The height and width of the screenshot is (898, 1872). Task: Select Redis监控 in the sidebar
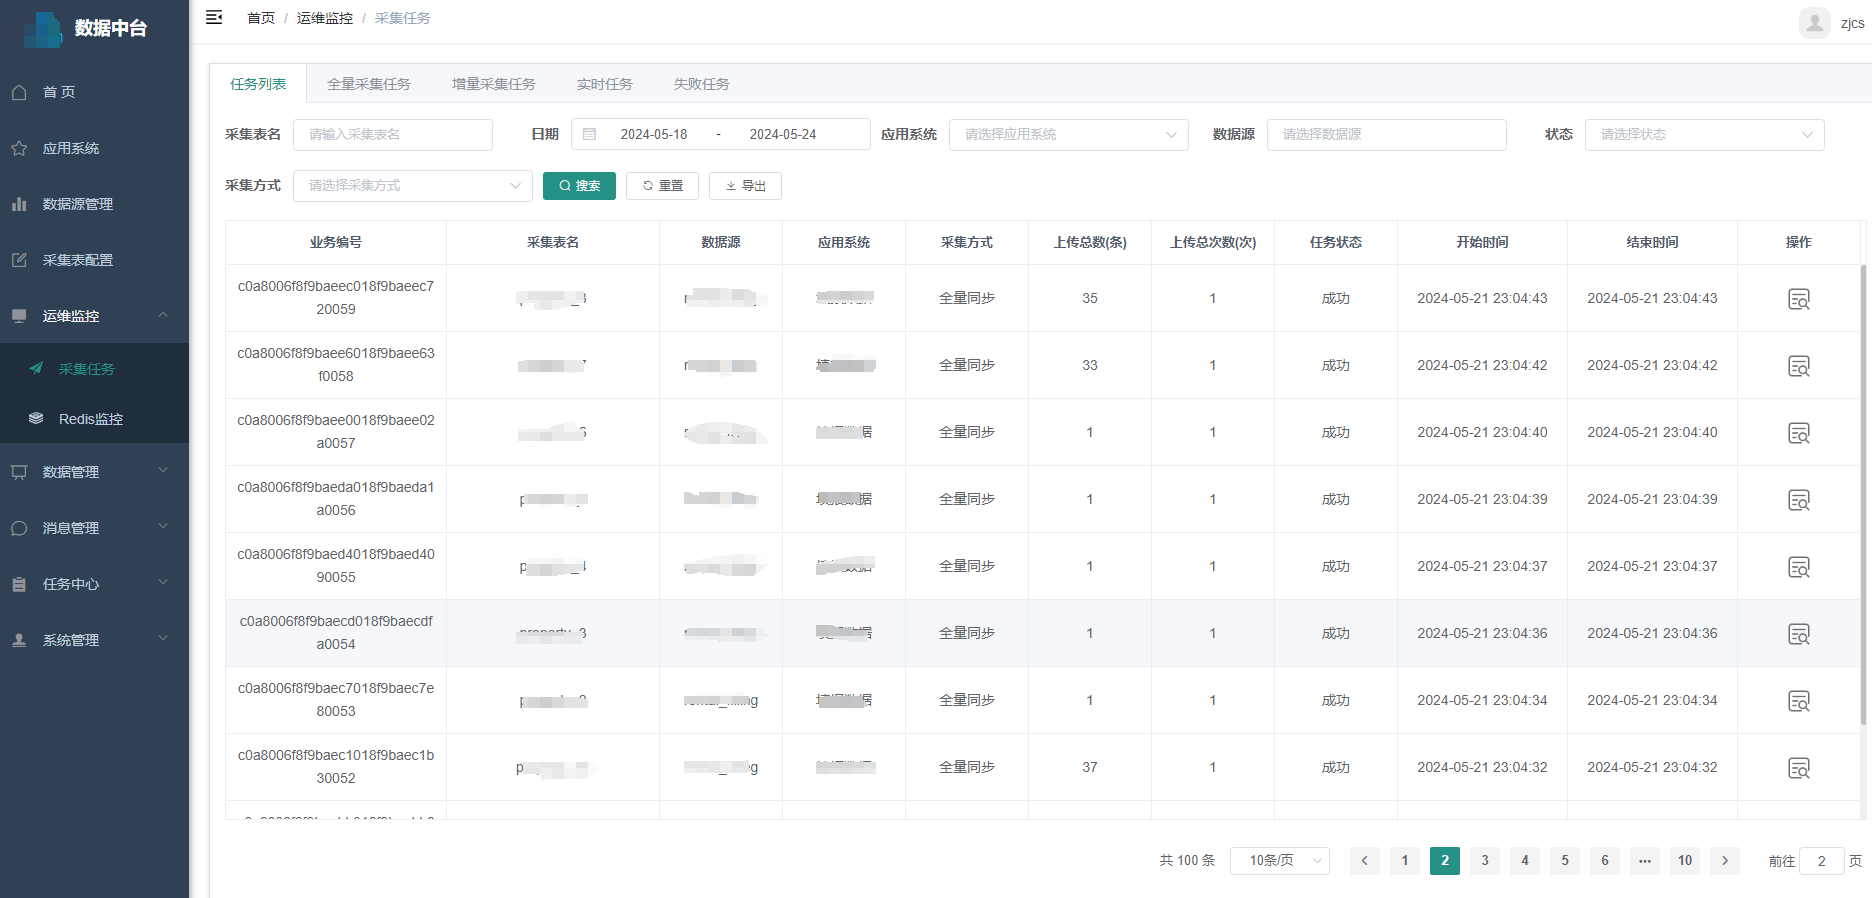point(90,419)
